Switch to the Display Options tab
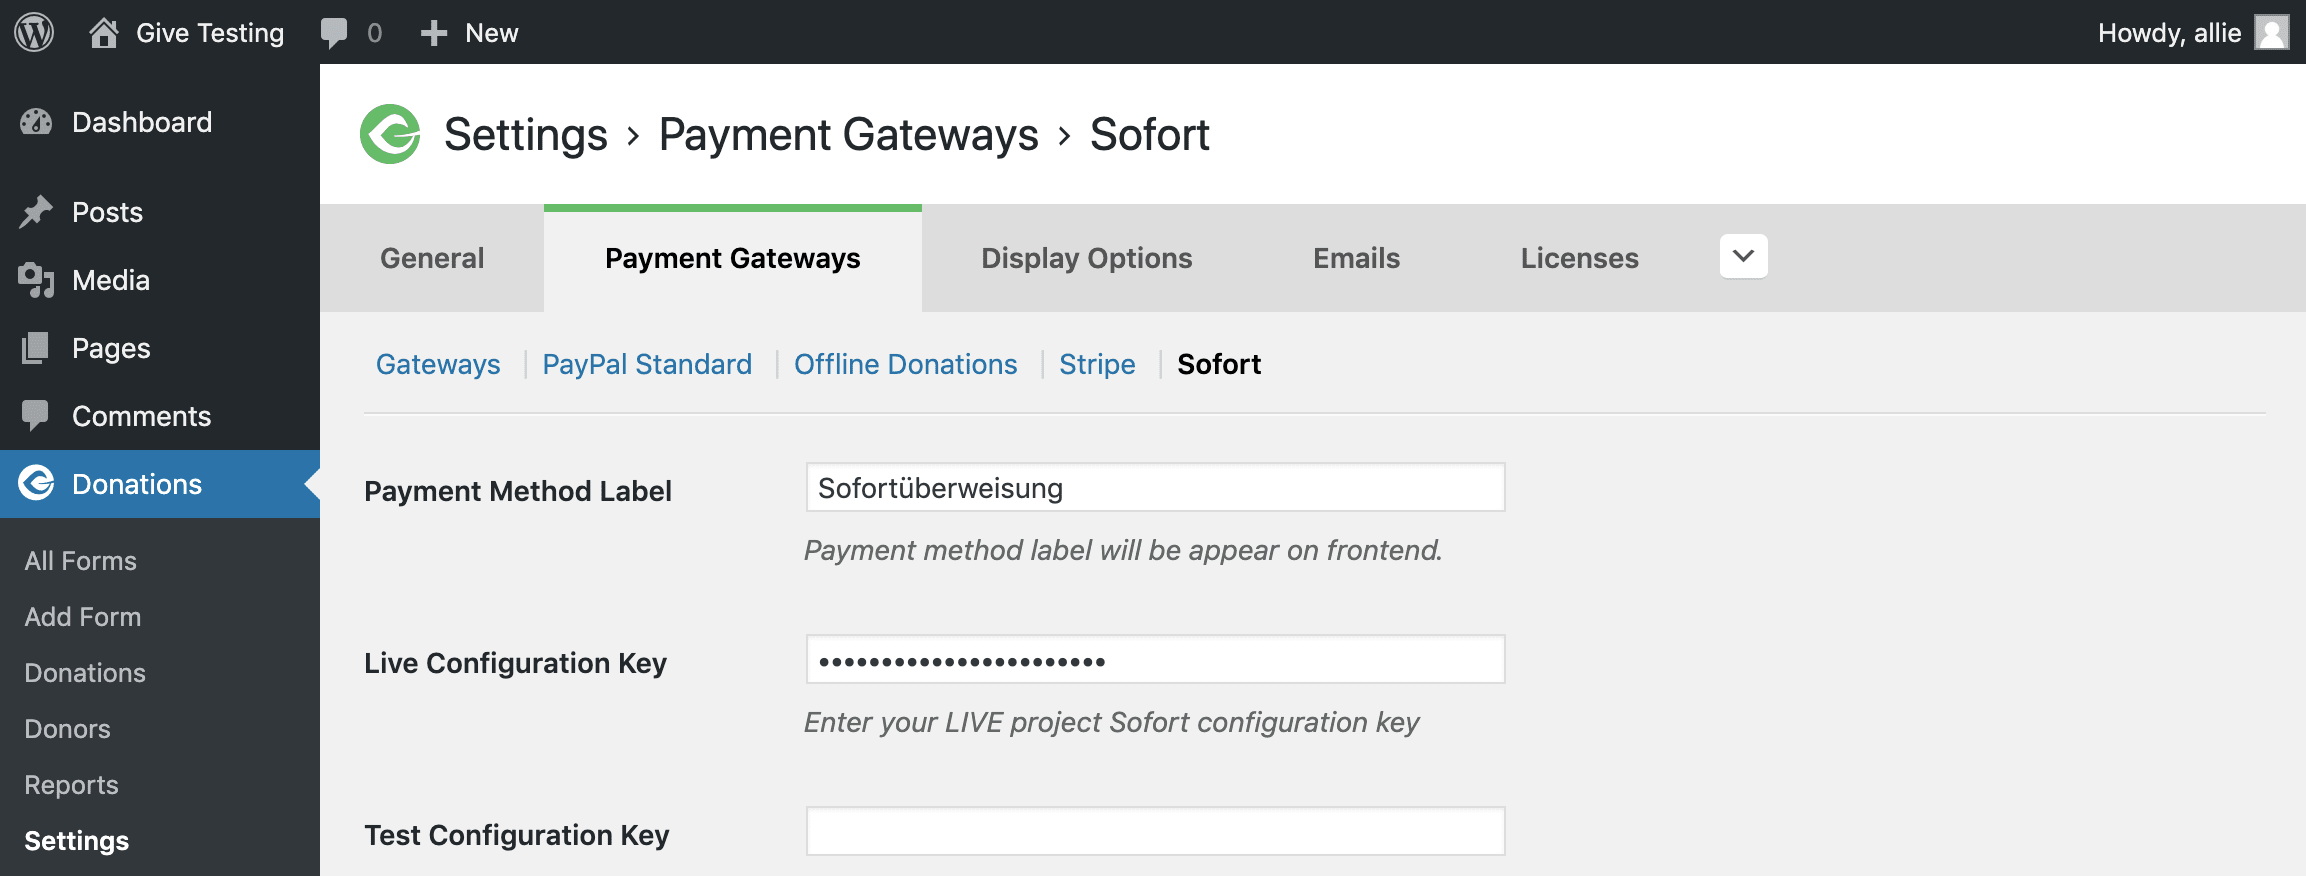2306x876 pixels. [1086, 258]
